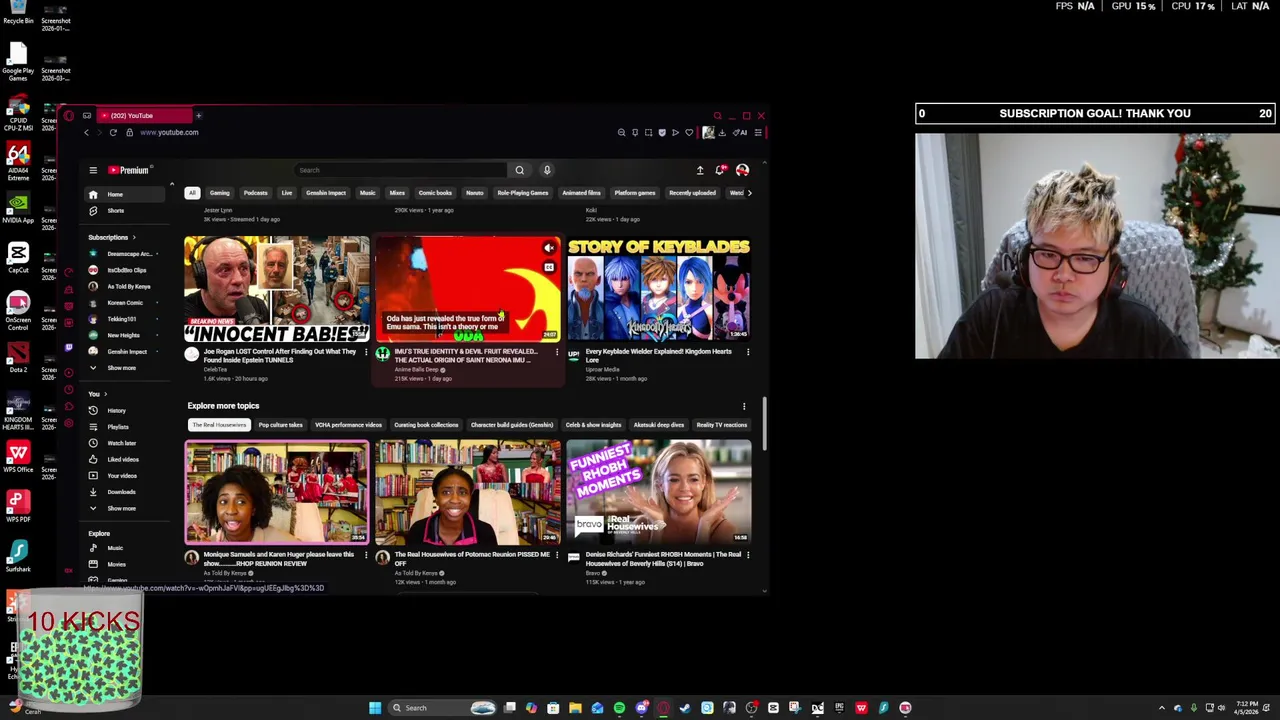This screenshot has width=1280, height=720.
Task: Select the Comic books category chip
Action: [435, 193]
